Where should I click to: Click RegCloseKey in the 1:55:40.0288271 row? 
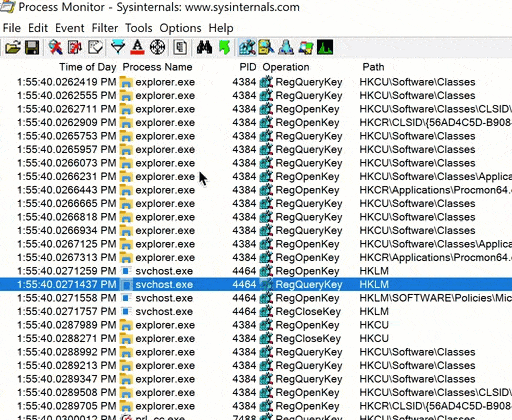[x=308, y=338]
